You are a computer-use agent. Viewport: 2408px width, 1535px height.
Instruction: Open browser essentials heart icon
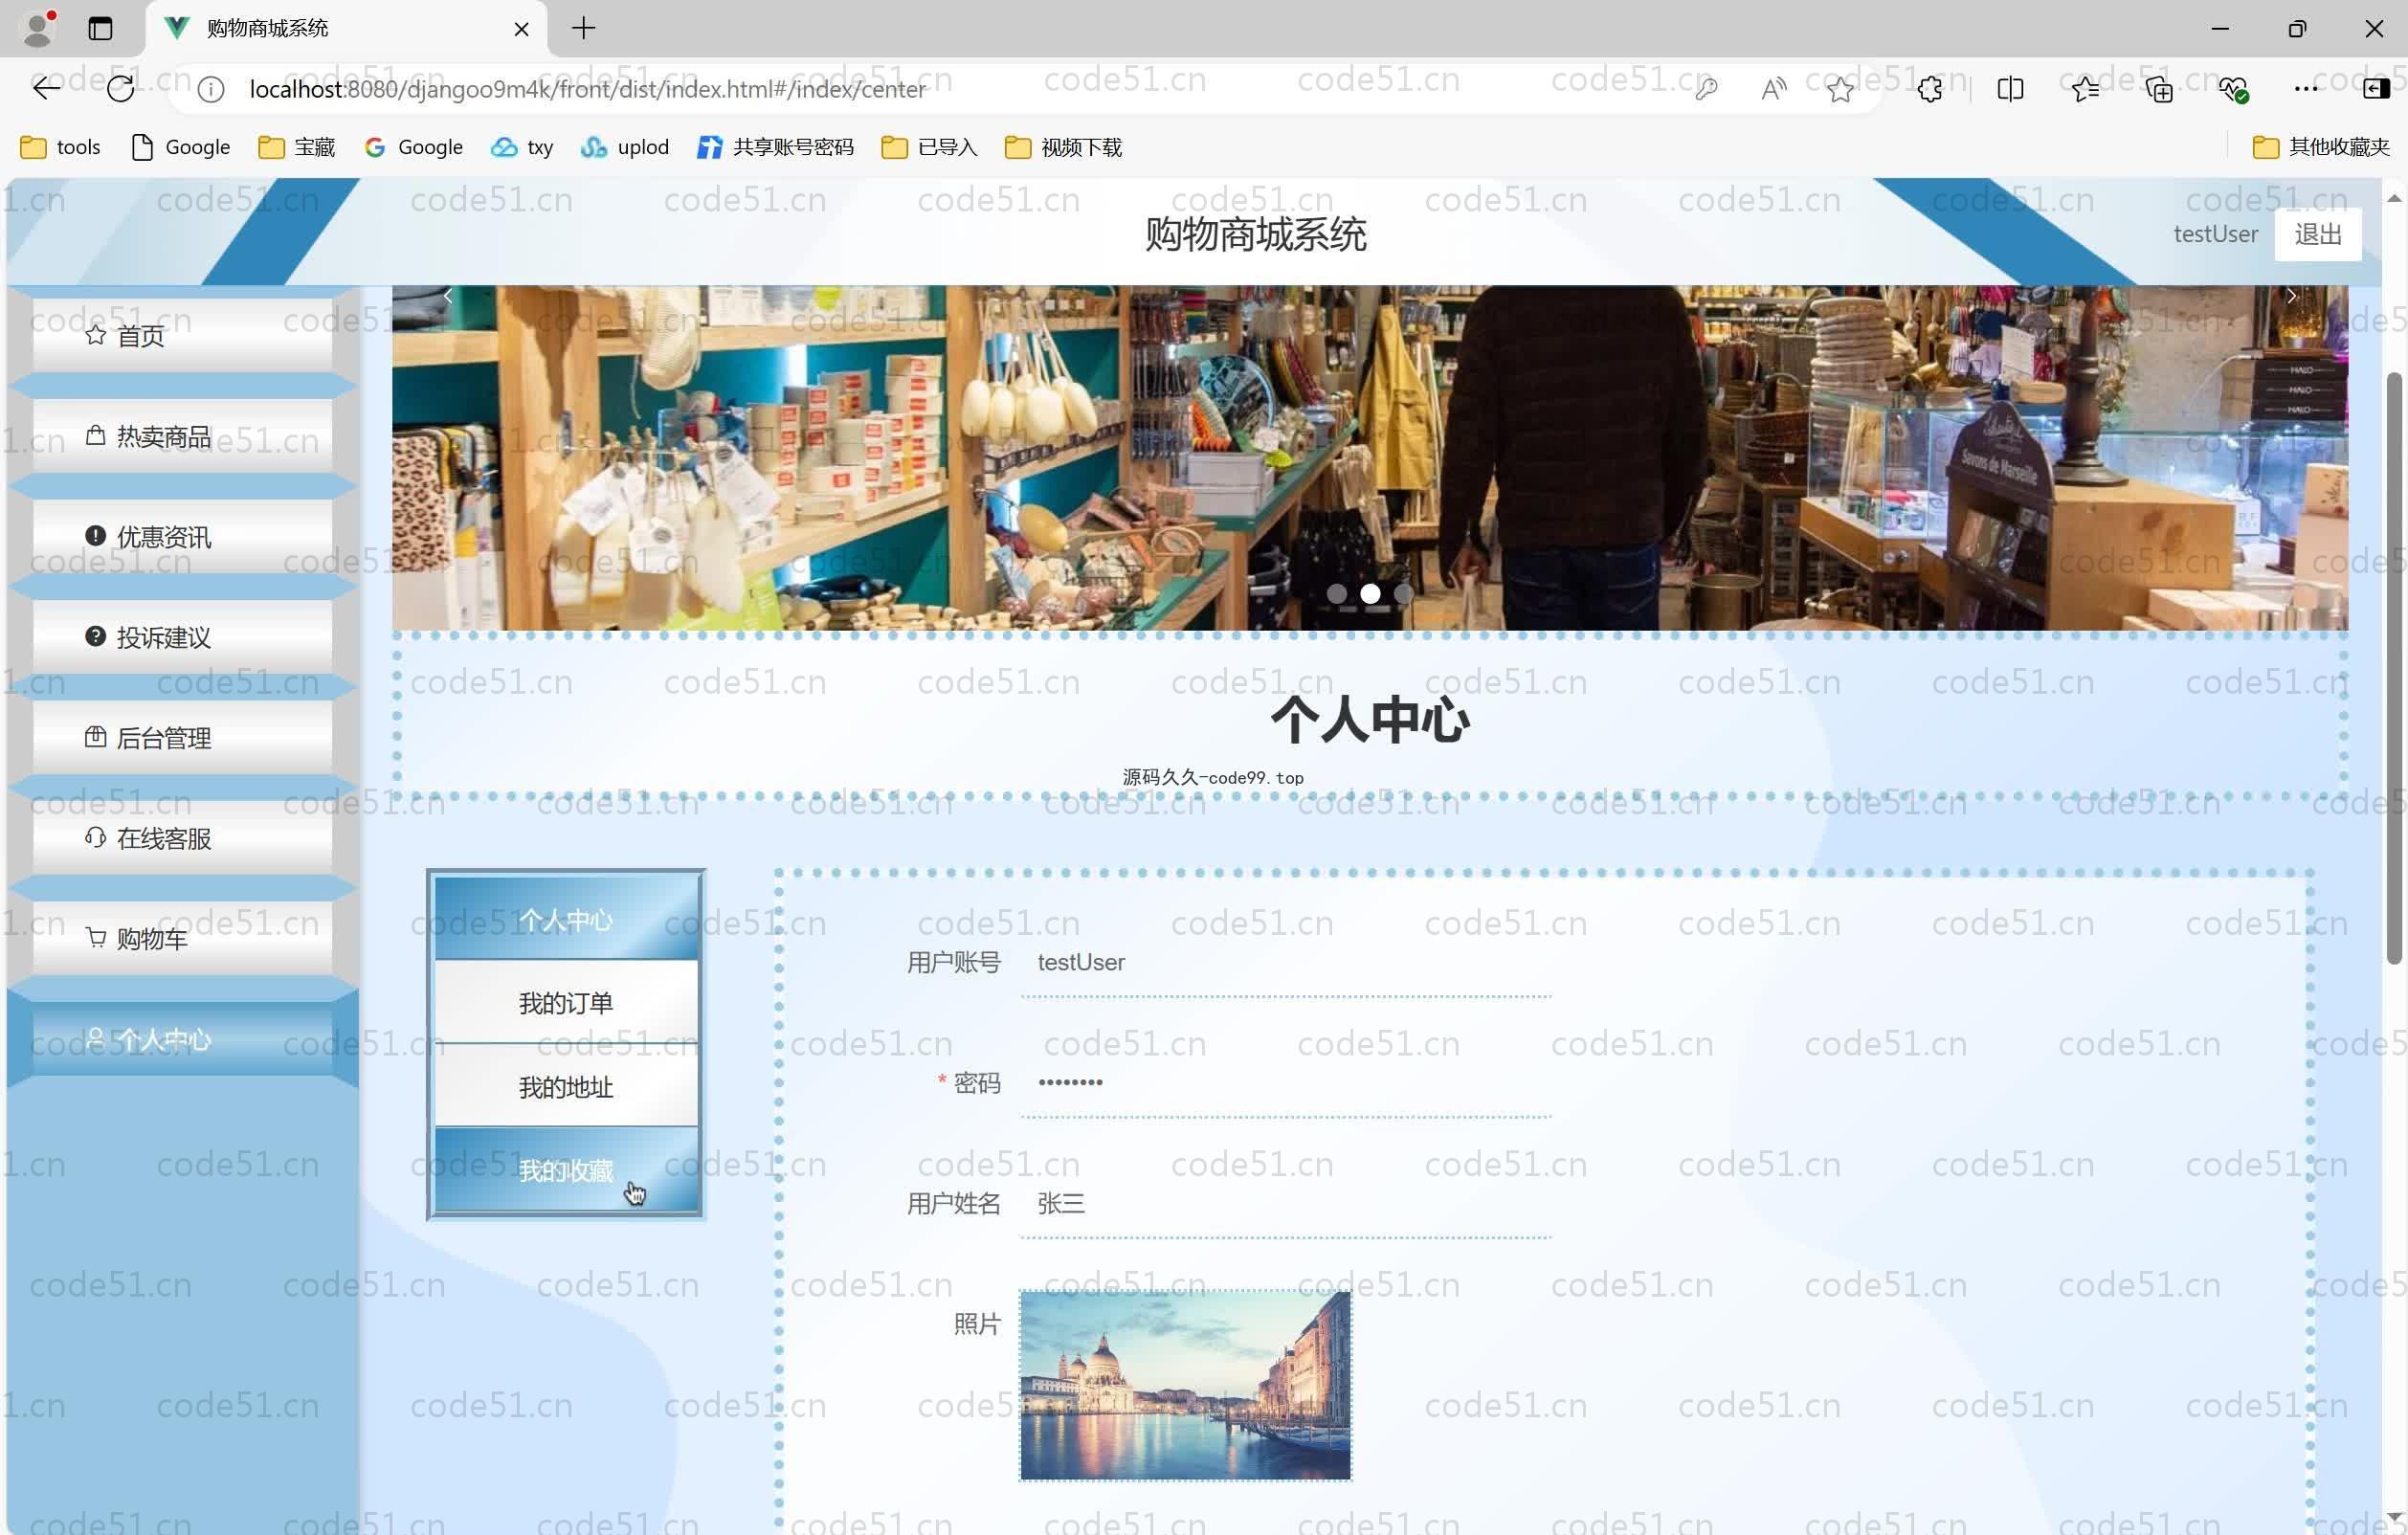[x=2232, y=90]
